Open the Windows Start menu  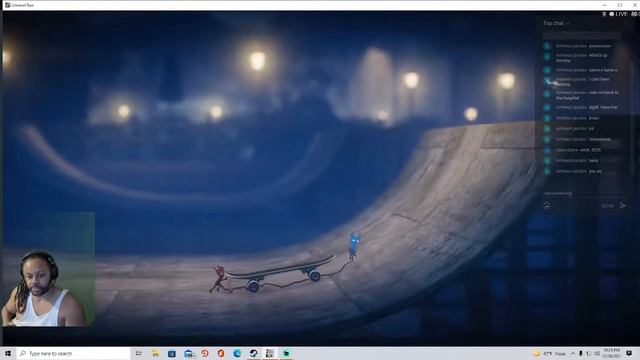pos(8,353)
